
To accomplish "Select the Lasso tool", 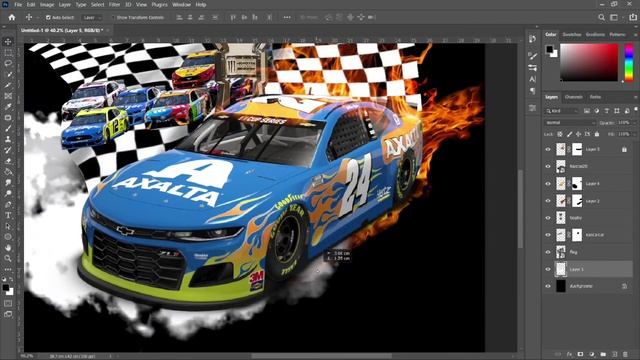I will point(8,63).
